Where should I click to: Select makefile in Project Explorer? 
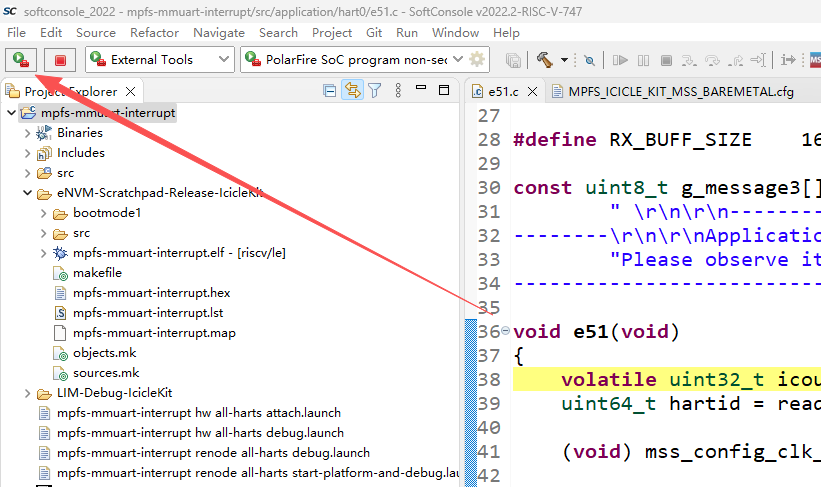point(97,273)
